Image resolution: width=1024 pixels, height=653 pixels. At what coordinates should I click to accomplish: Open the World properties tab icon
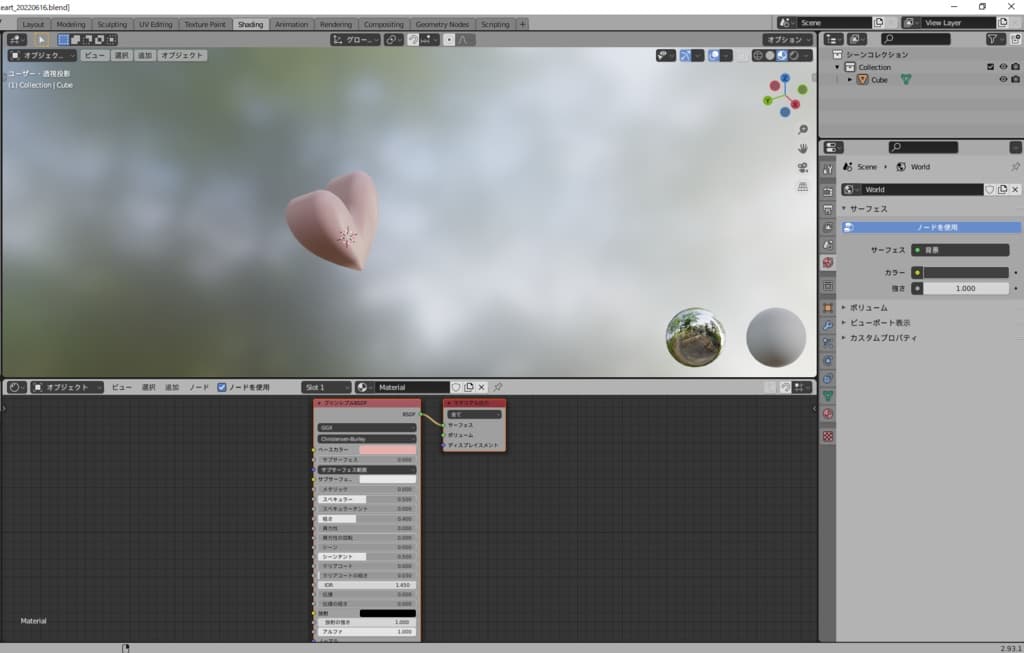[828, 262]
